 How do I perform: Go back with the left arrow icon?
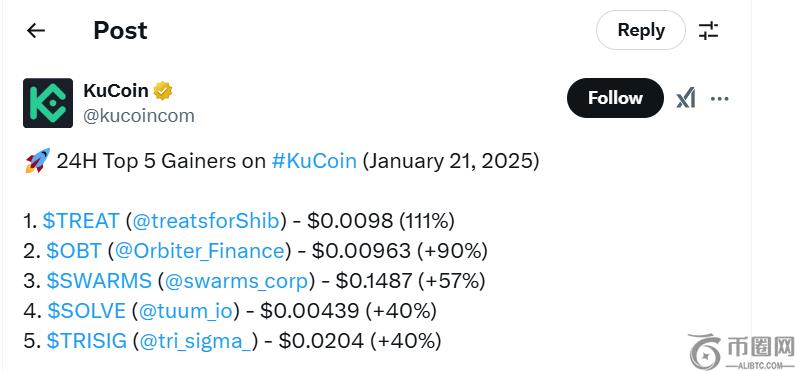click(36, 31)
